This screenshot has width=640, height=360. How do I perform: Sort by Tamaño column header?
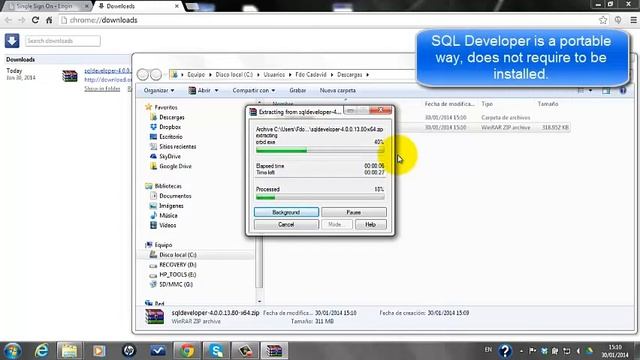tap(548, 104)
